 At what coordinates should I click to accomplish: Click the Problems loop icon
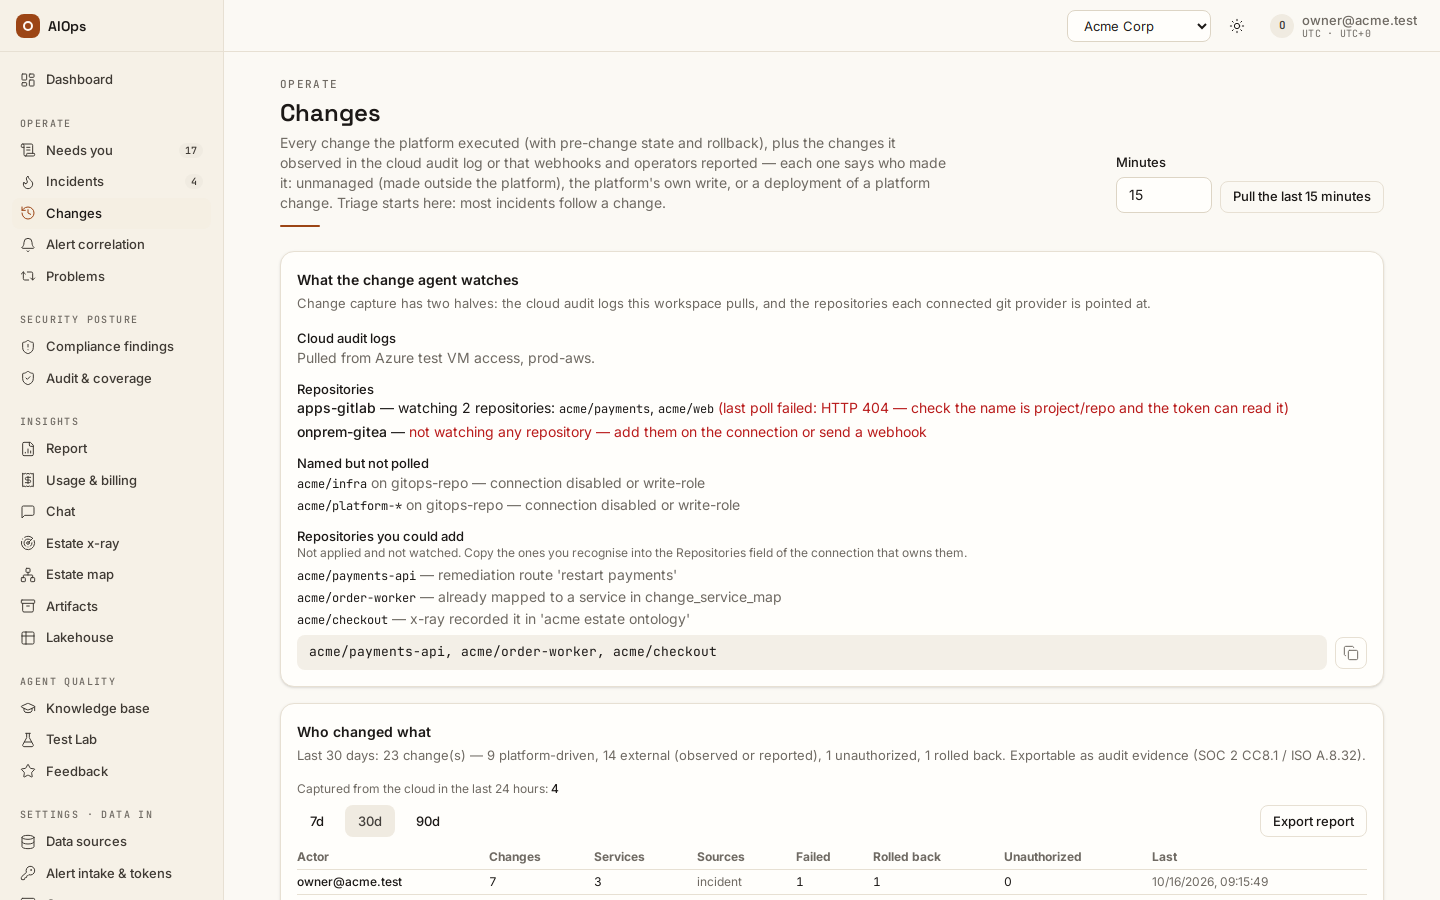click(28, 277)
